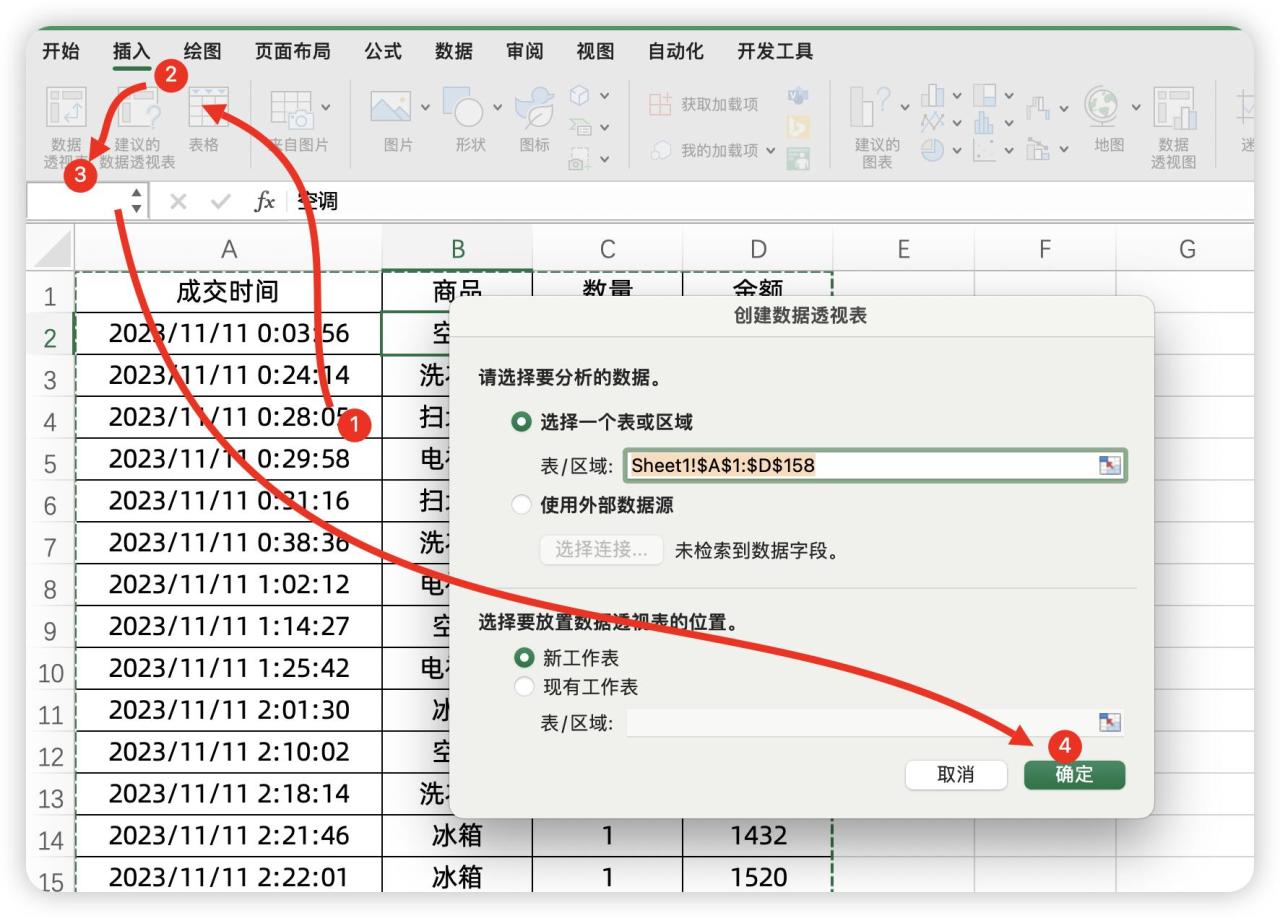Screen dimensions: 1280x918
Task: Click the pie chart icon in ribbon
Action: pyautogui.click(x=932, y=149)
